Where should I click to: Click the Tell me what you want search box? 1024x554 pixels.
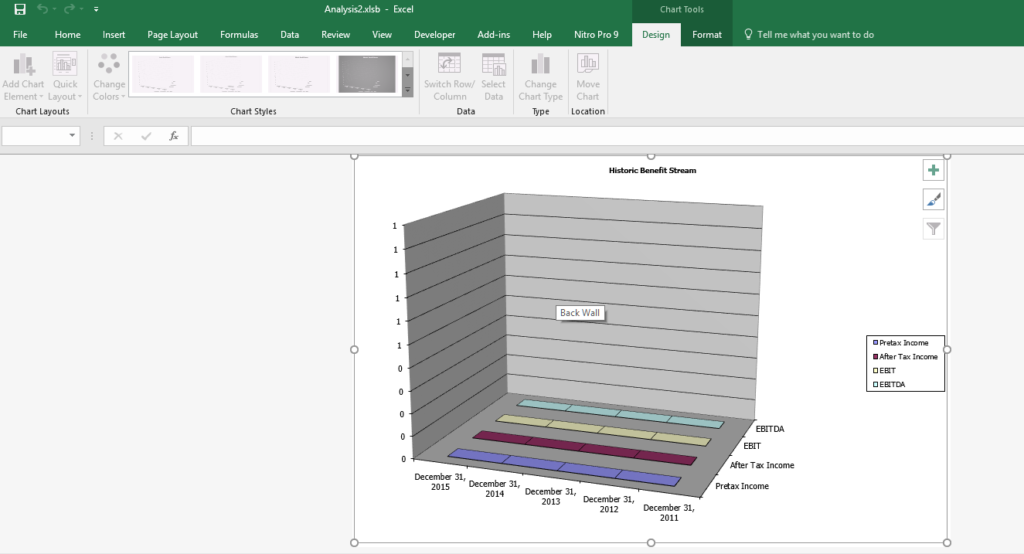[x=815, y=34]
